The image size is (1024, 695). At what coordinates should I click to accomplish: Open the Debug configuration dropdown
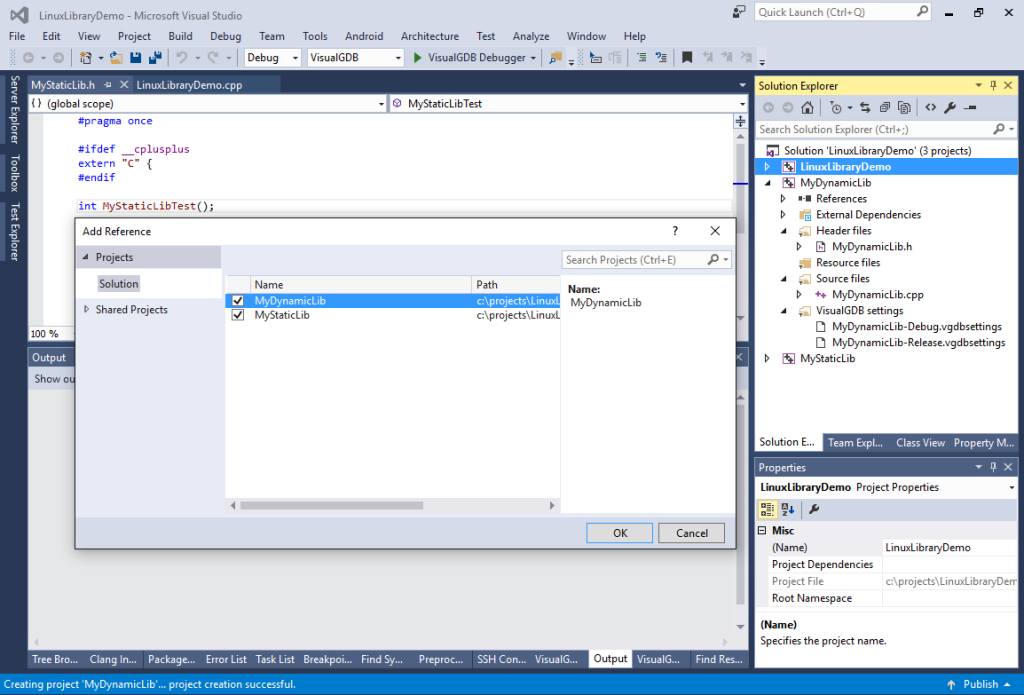coord(293,57)
